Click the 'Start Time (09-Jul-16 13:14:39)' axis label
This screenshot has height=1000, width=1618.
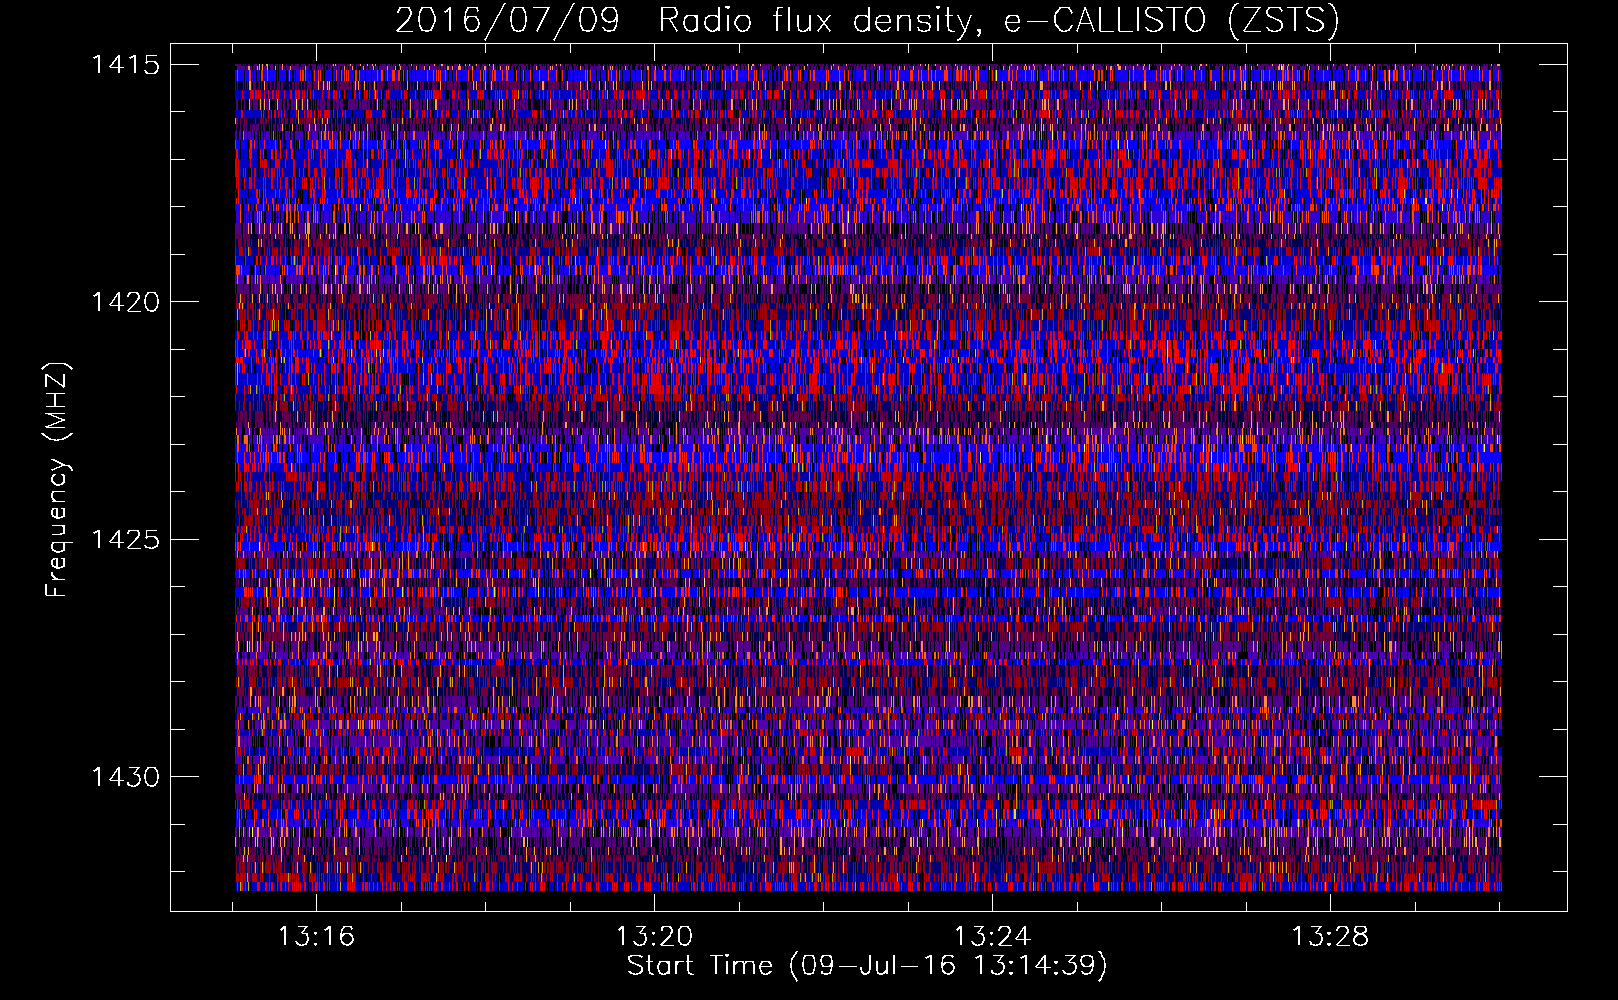[867, 966]
